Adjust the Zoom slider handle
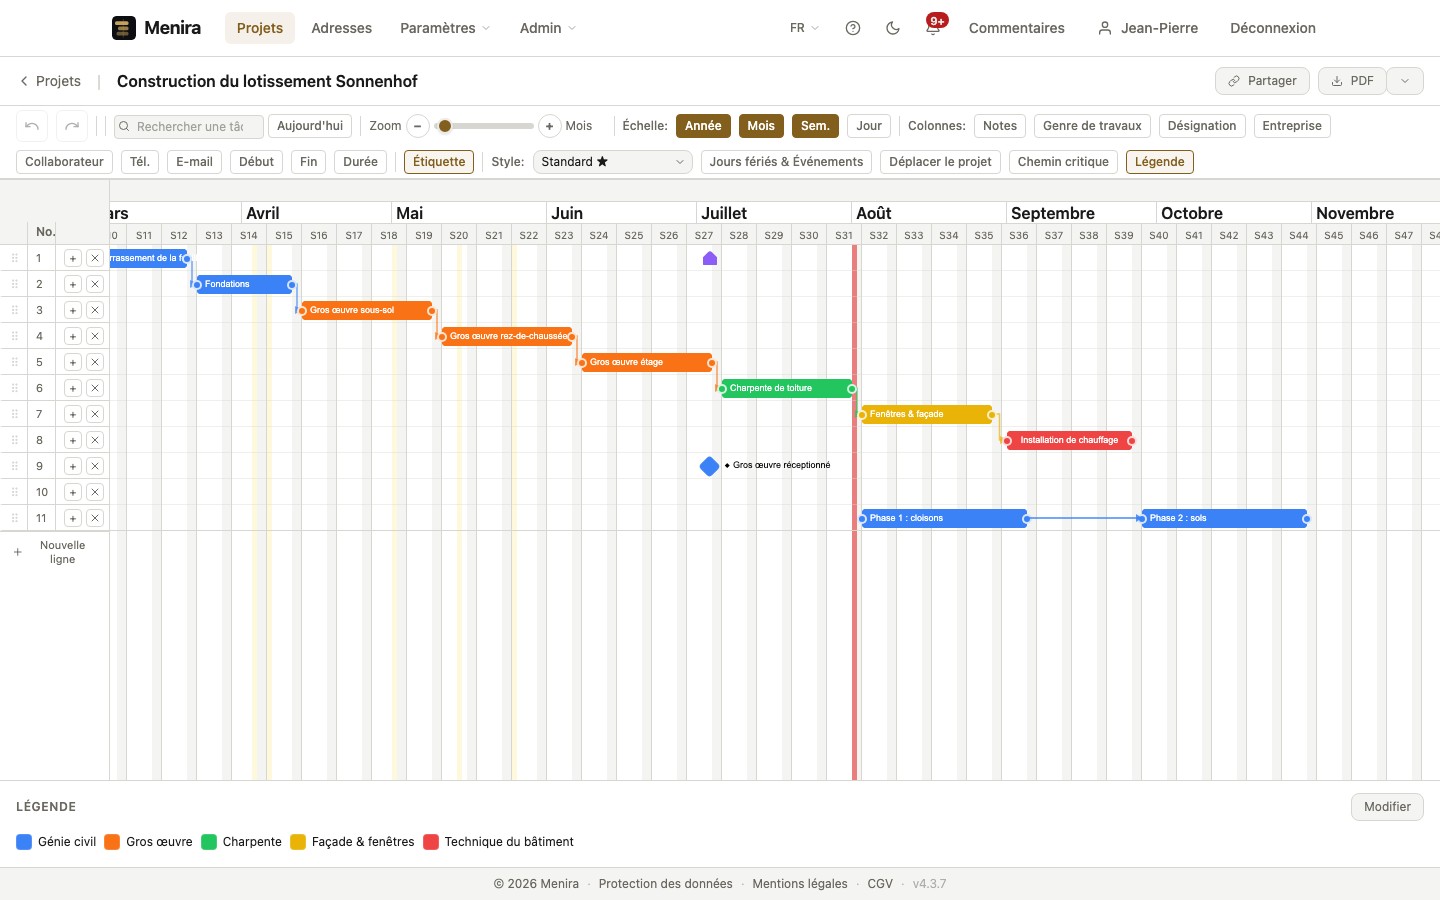Screen dimensions: 1440x900 click(445, 126)
